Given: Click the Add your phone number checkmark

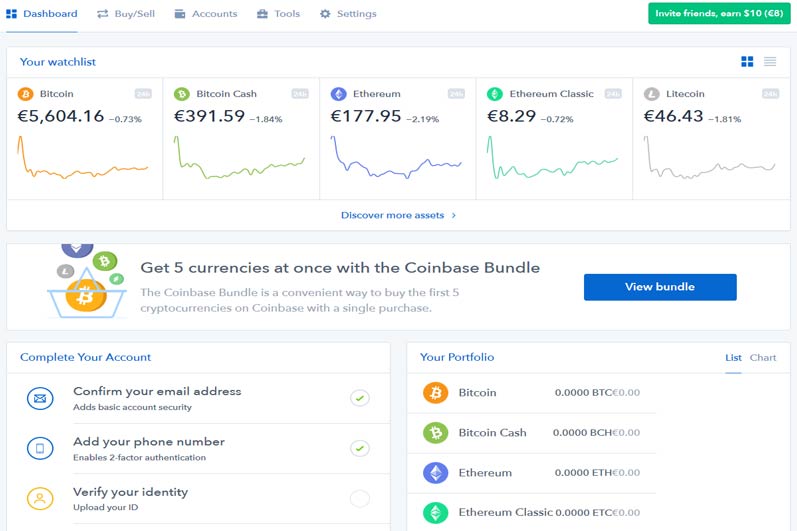Looking at the screenshot, I should pyautogui.click(x=360, y=448).
